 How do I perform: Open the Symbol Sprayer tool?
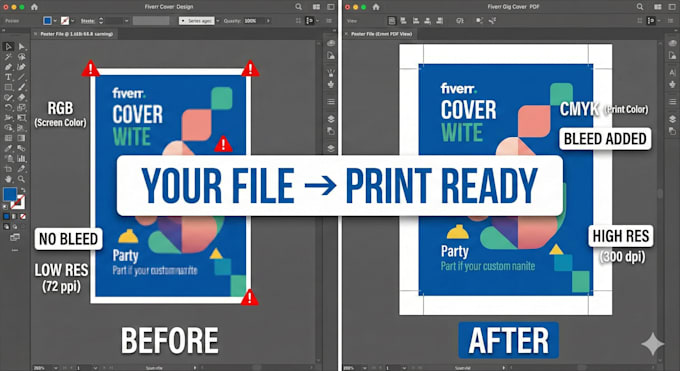[x=8, y=158]
